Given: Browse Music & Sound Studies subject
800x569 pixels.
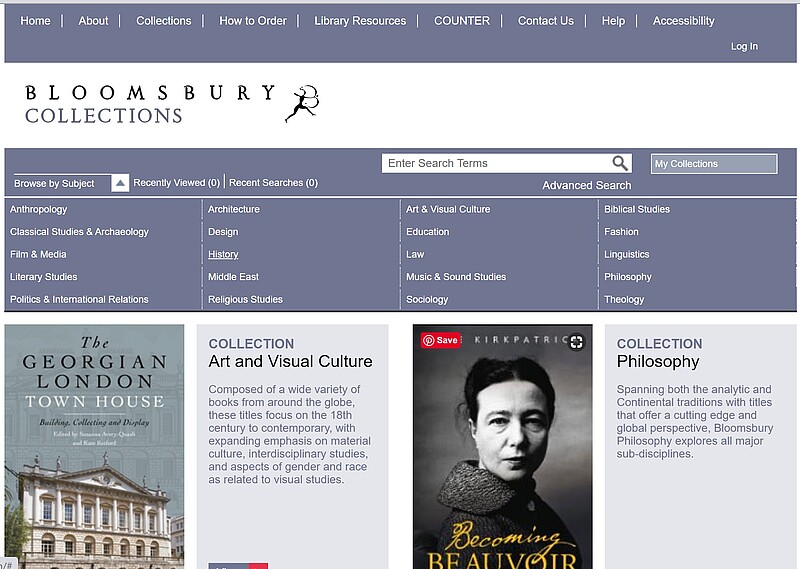Looking at the screenshot, I should click(x=456, y=277).
